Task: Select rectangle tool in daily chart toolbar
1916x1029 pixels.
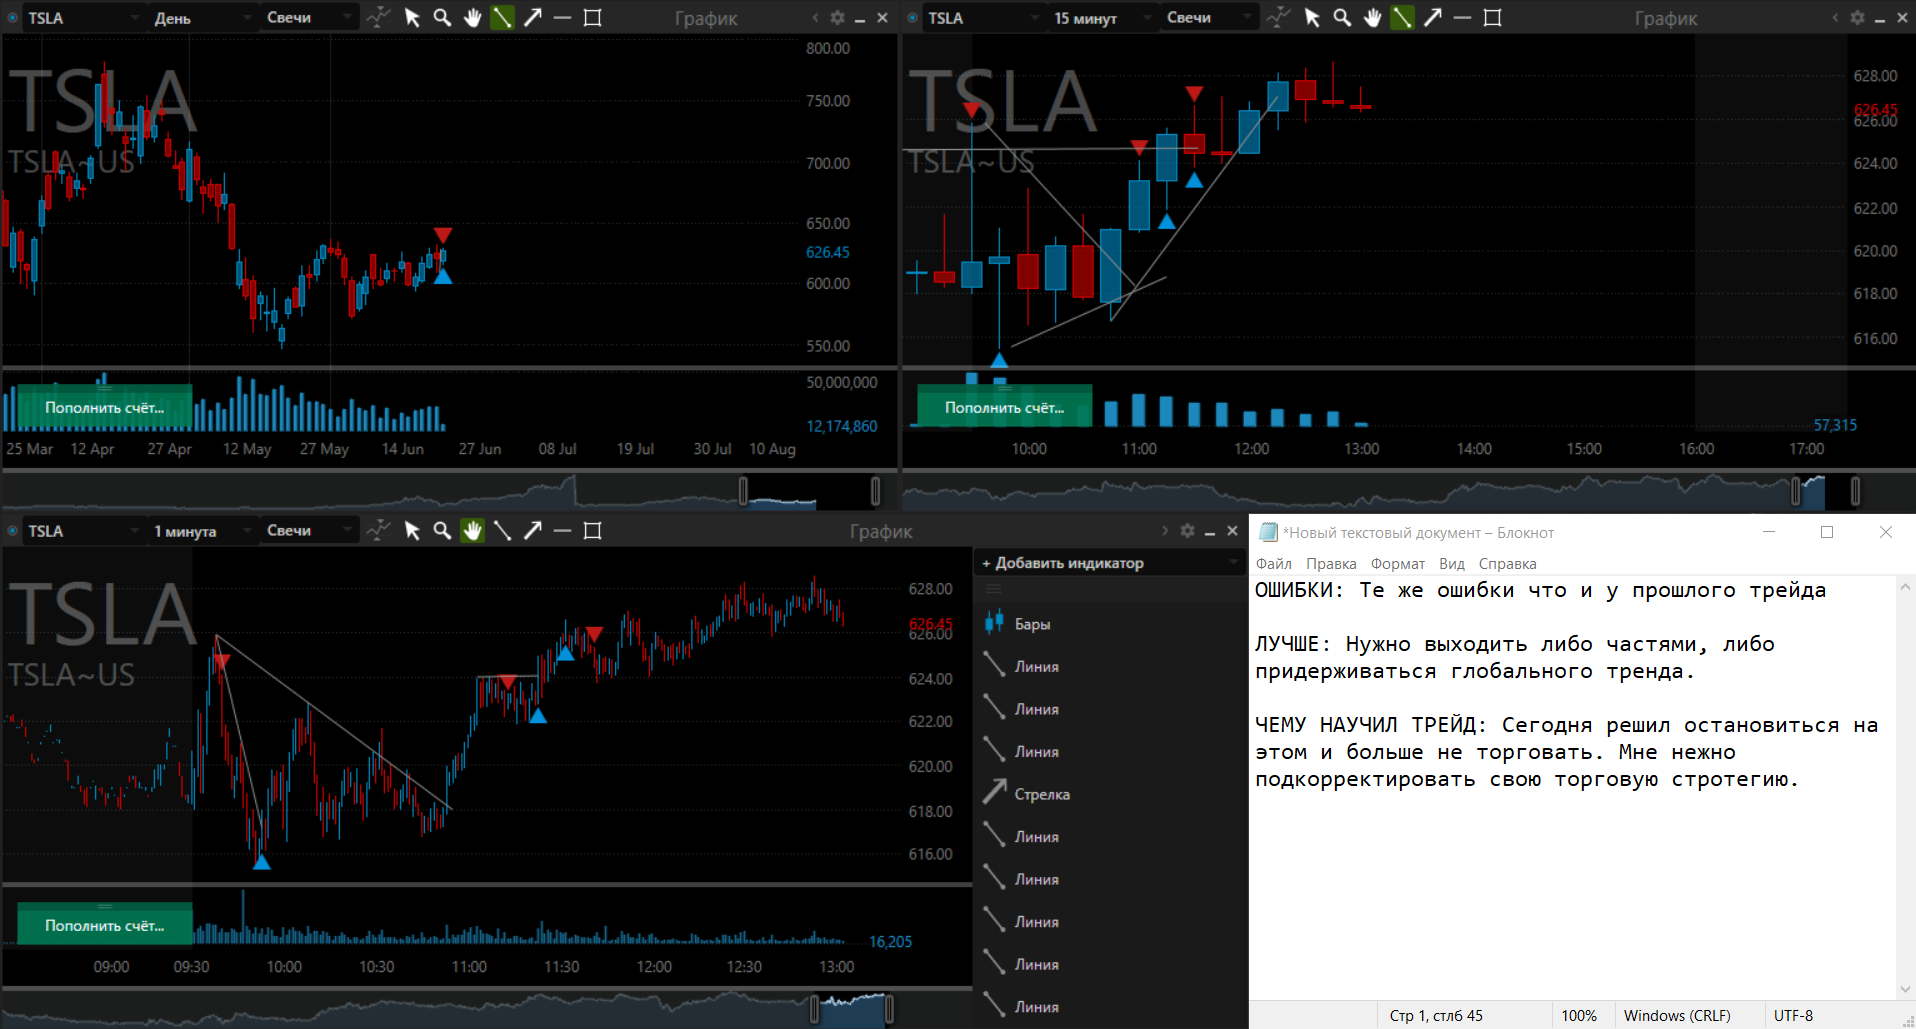Action: tap(592, 17)
